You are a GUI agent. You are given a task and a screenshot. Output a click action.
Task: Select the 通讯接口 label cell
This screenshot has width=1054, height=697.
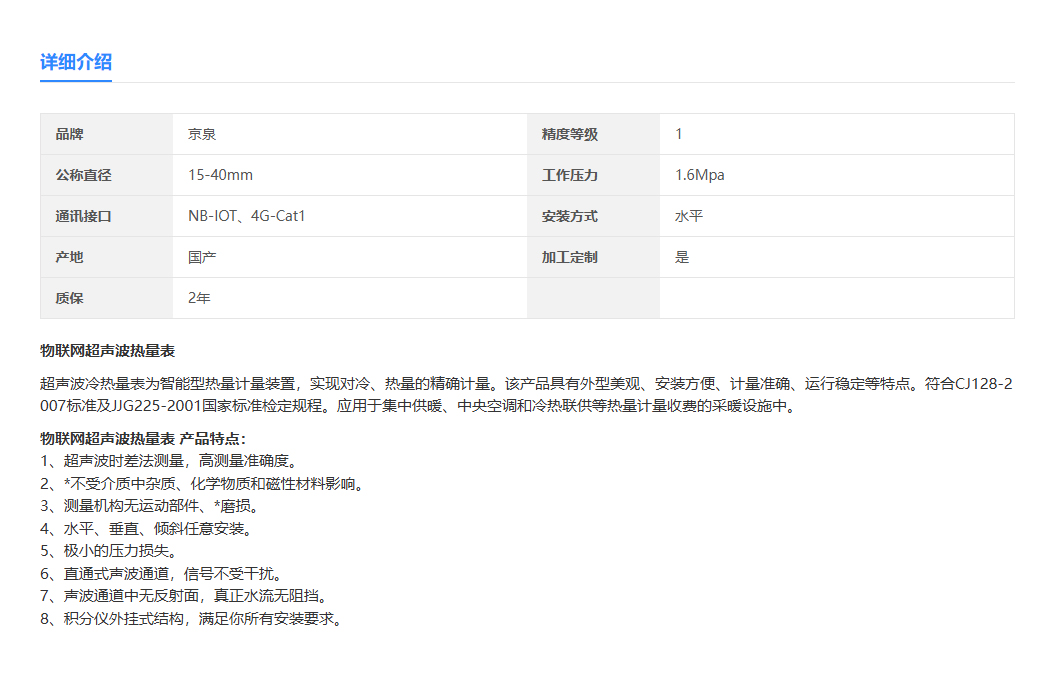(x=107, y=216)
